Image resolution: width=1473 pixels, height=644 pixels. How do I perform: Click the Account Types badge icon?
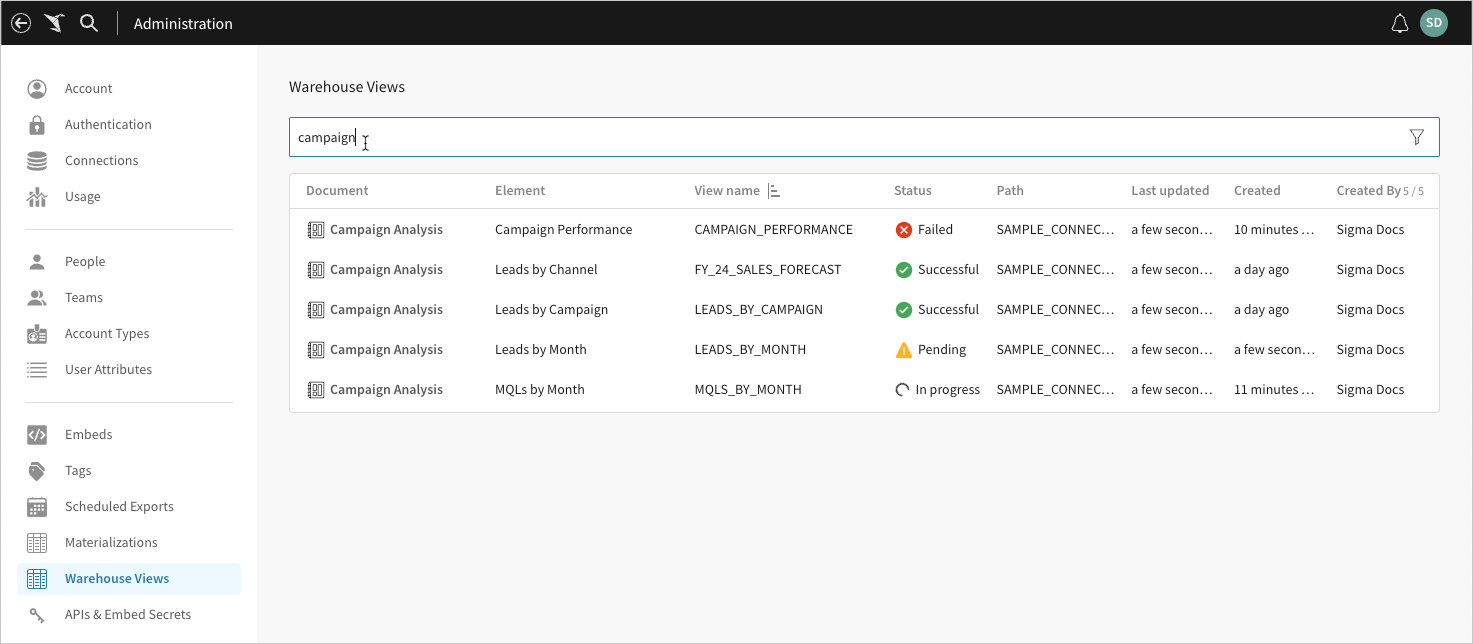click(37, 334)
